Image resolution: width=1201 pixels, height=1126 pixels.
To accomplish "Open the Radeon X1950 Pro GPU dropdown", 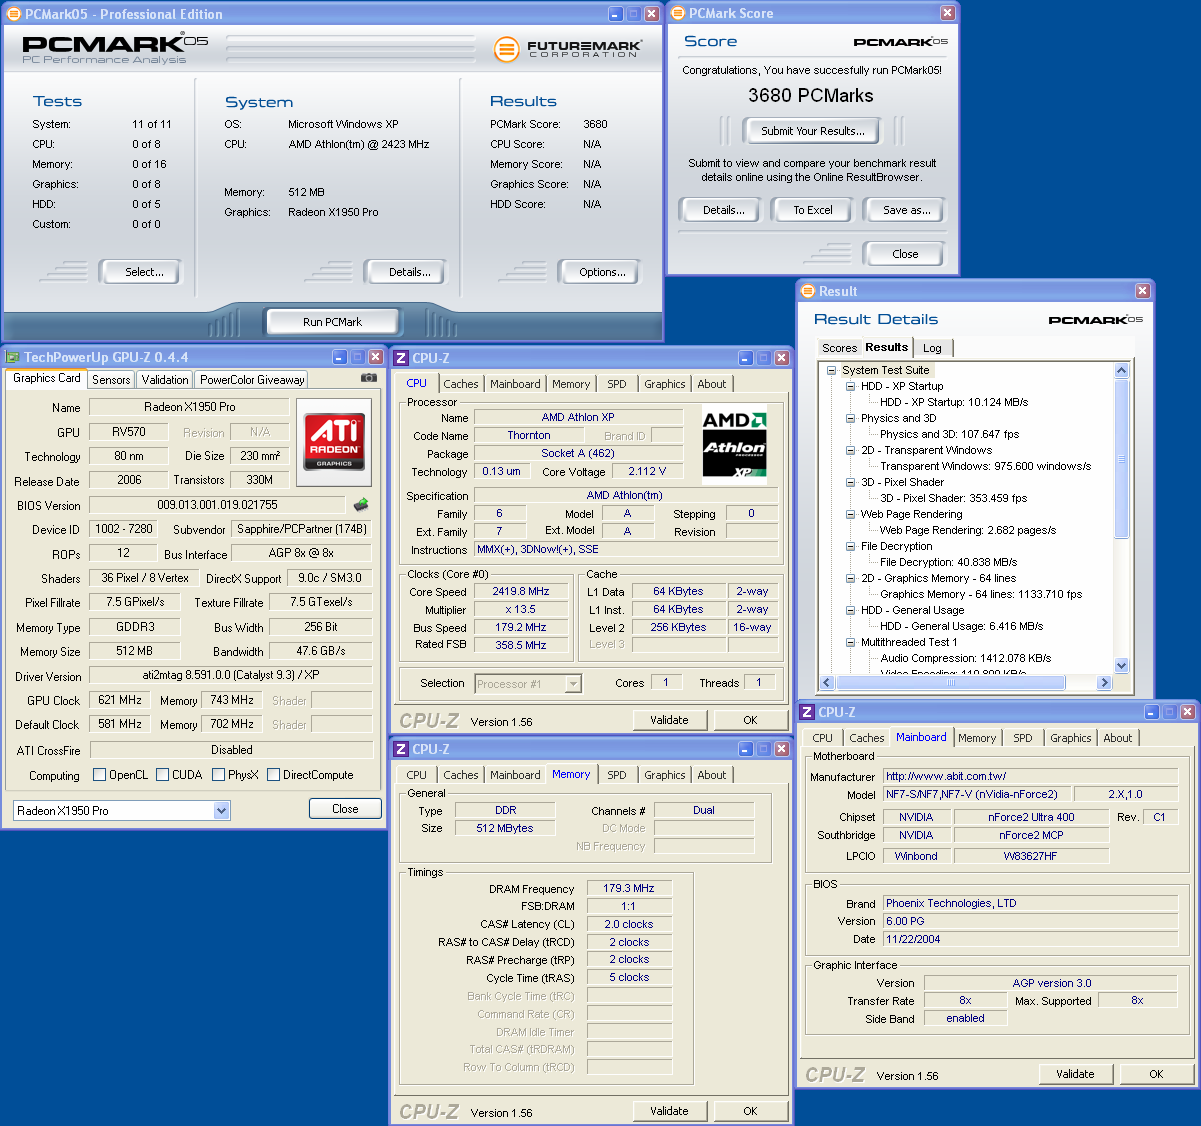I will (x=222, y=811).
